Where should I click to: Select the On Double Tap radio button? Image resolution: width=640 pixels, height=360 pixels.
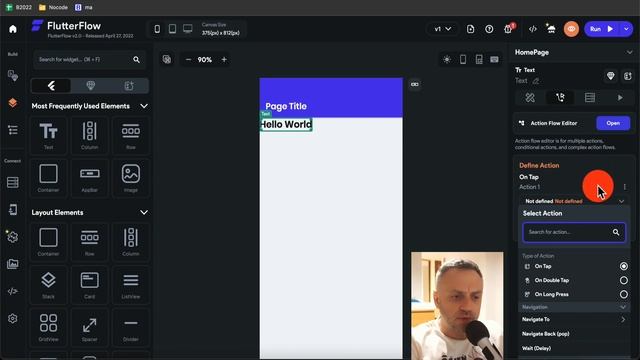pyautogui.click(x=623, y=280)
